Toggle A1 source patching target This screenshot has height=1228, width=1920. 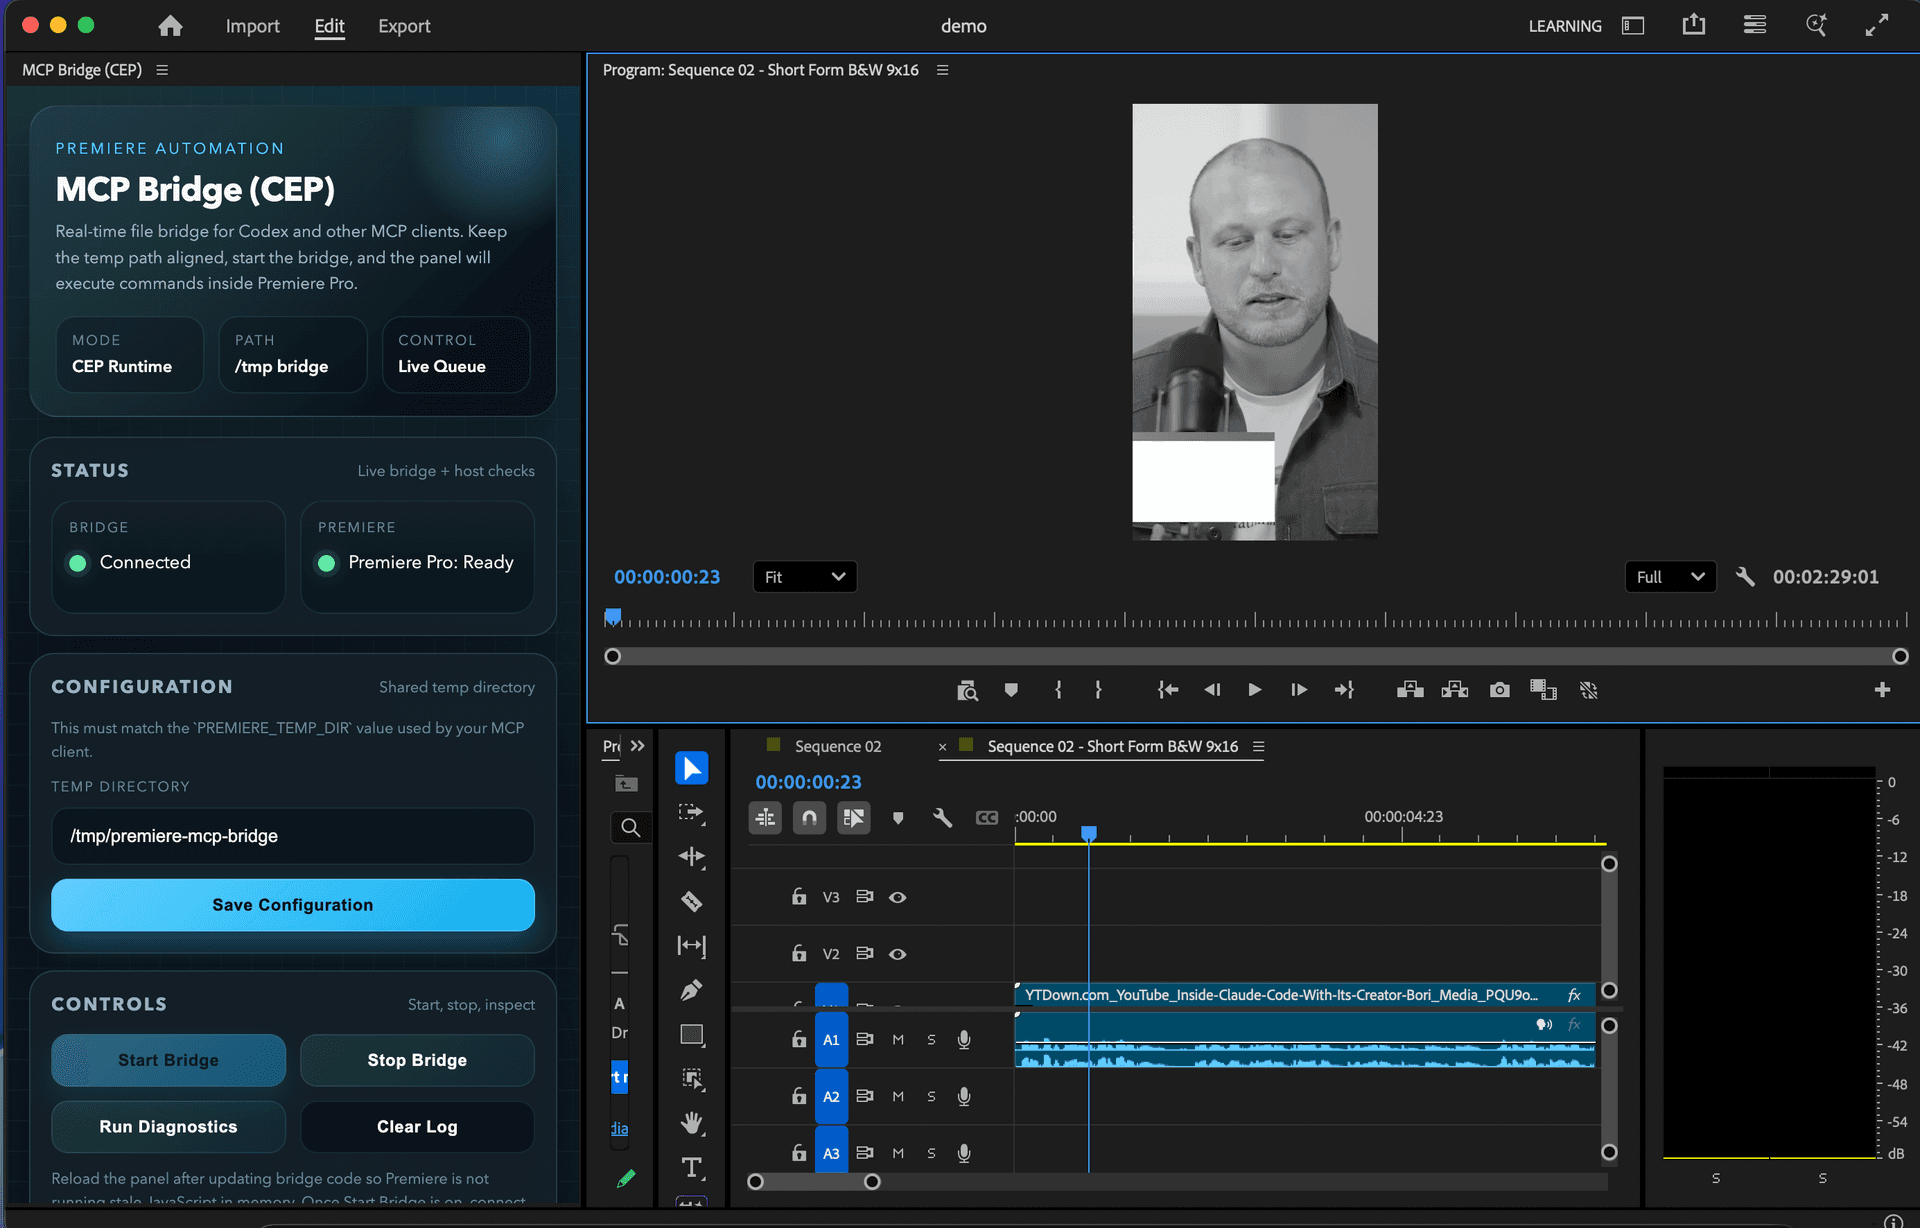[831, 1040]
